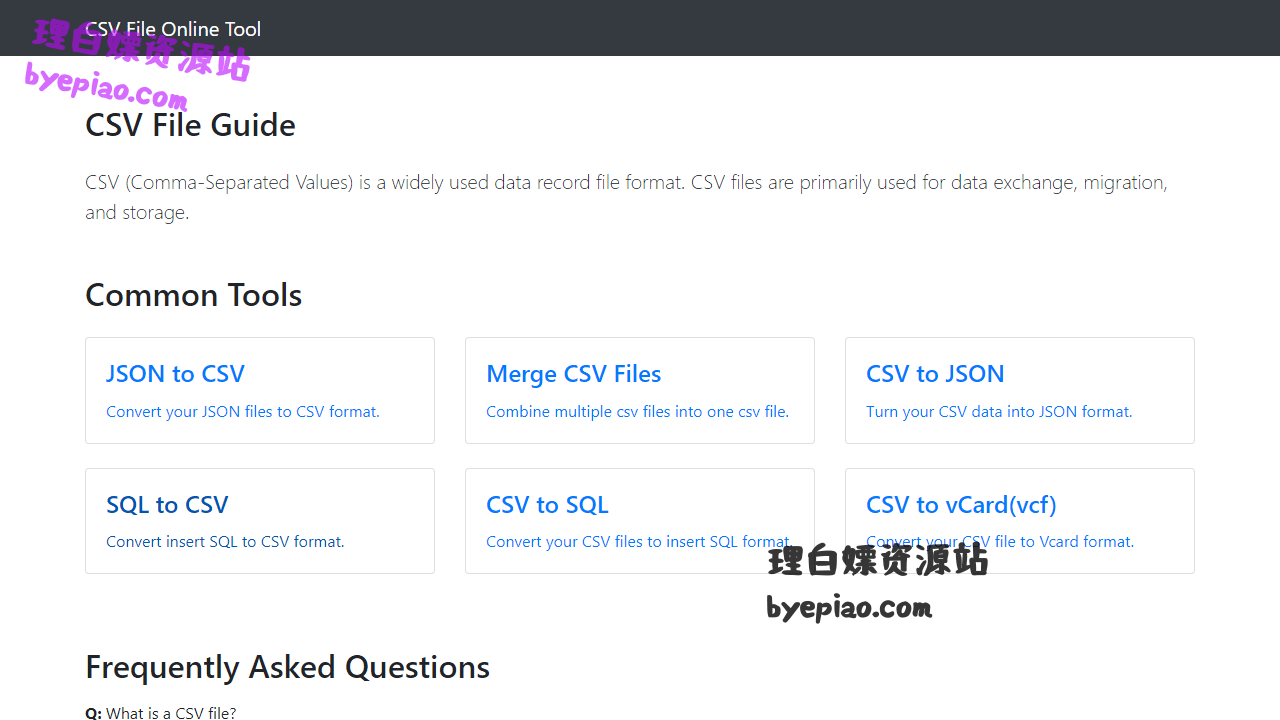
Task: Open the CSV to vCard(vcf) tool
Action: click(1020, 521)
